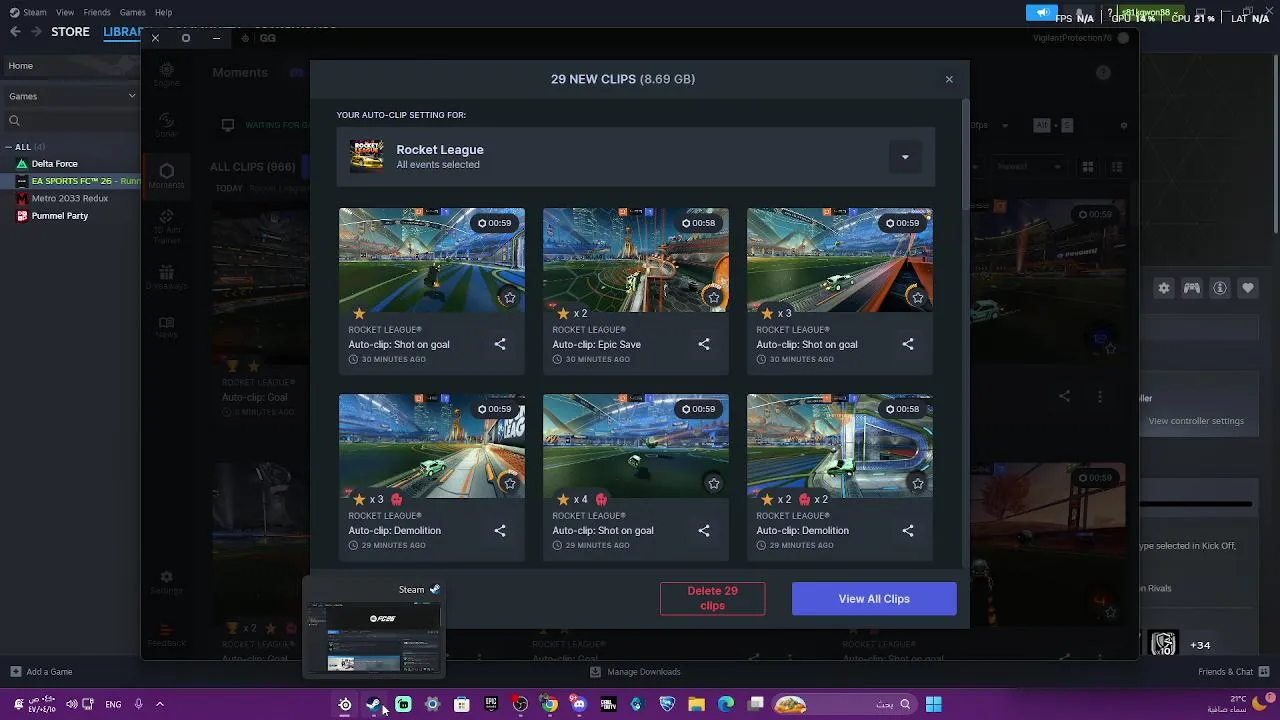Screen dimensions: 1280x720
Task: Play the Epic Save clip thumbnail
Action: (x=636, y=260)
